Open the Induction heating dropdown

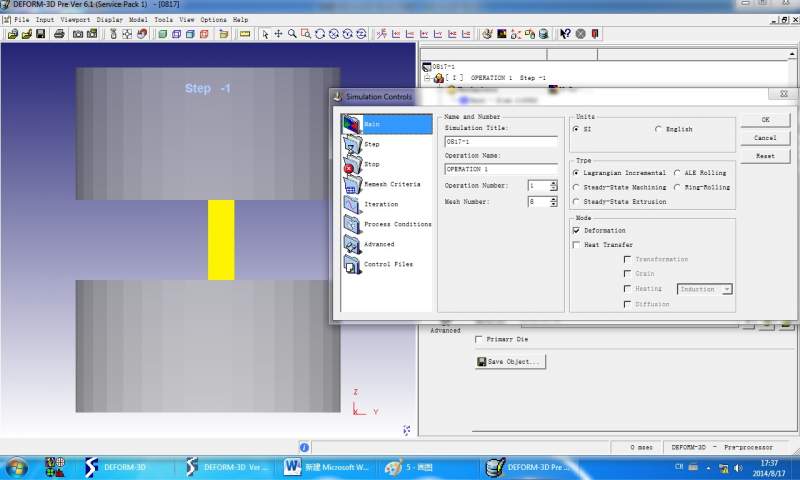[x=727, y=289]
